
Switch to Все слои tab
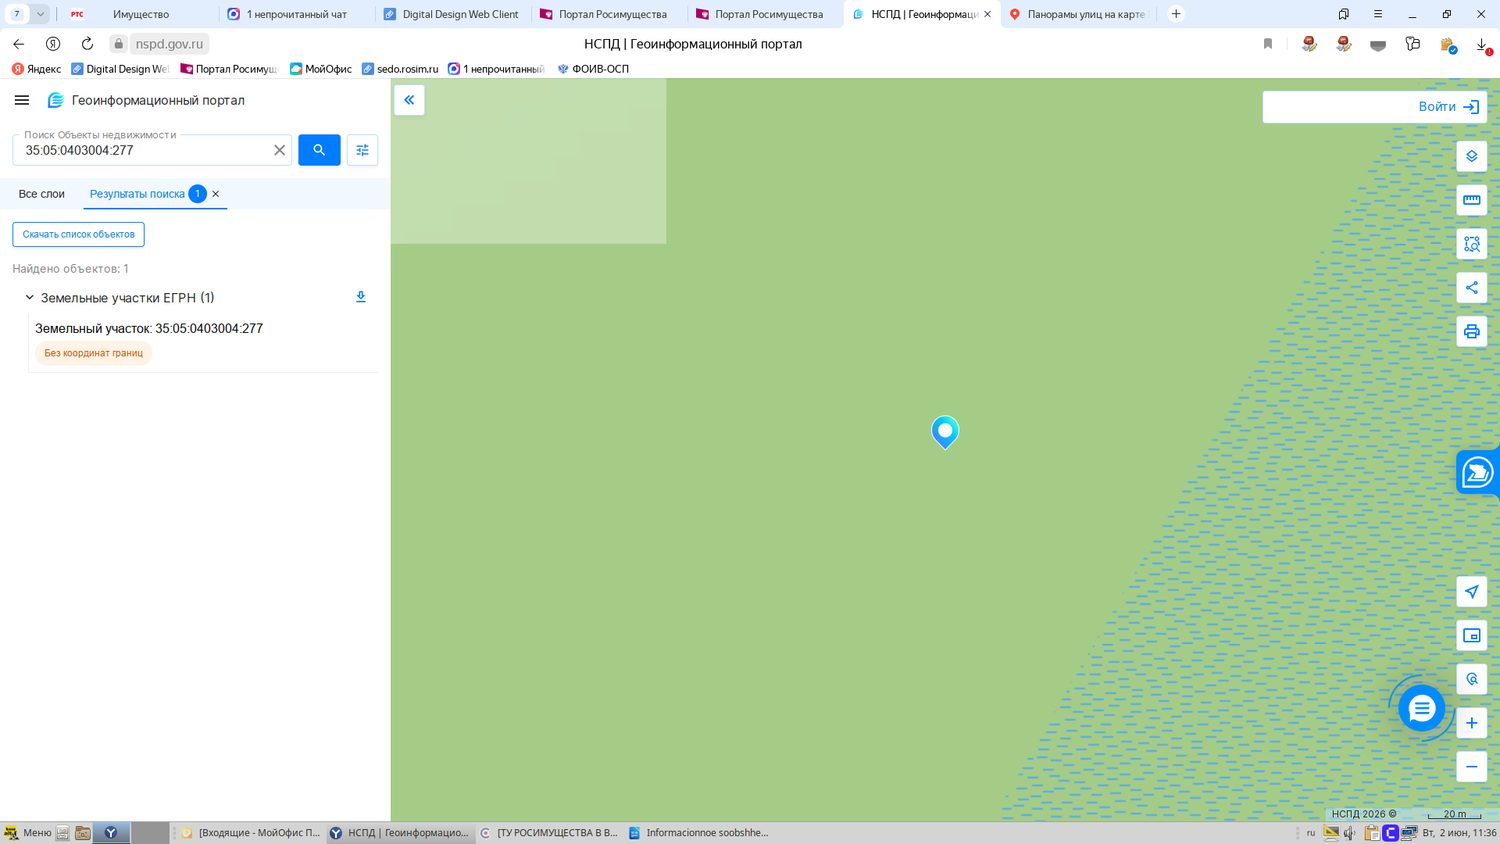(x=42, y=194)
